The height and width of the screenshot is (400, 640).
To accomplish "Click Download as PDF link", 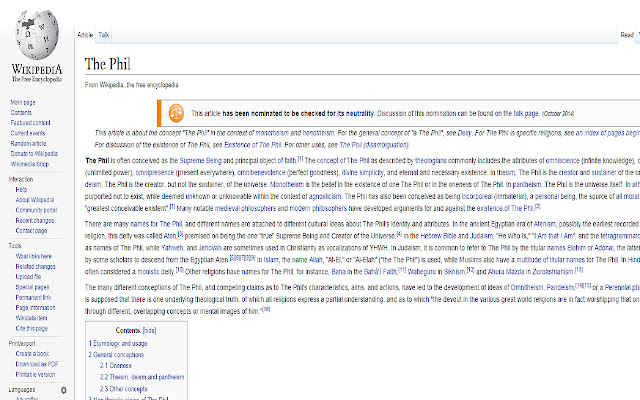I will [x=37, y=364].
